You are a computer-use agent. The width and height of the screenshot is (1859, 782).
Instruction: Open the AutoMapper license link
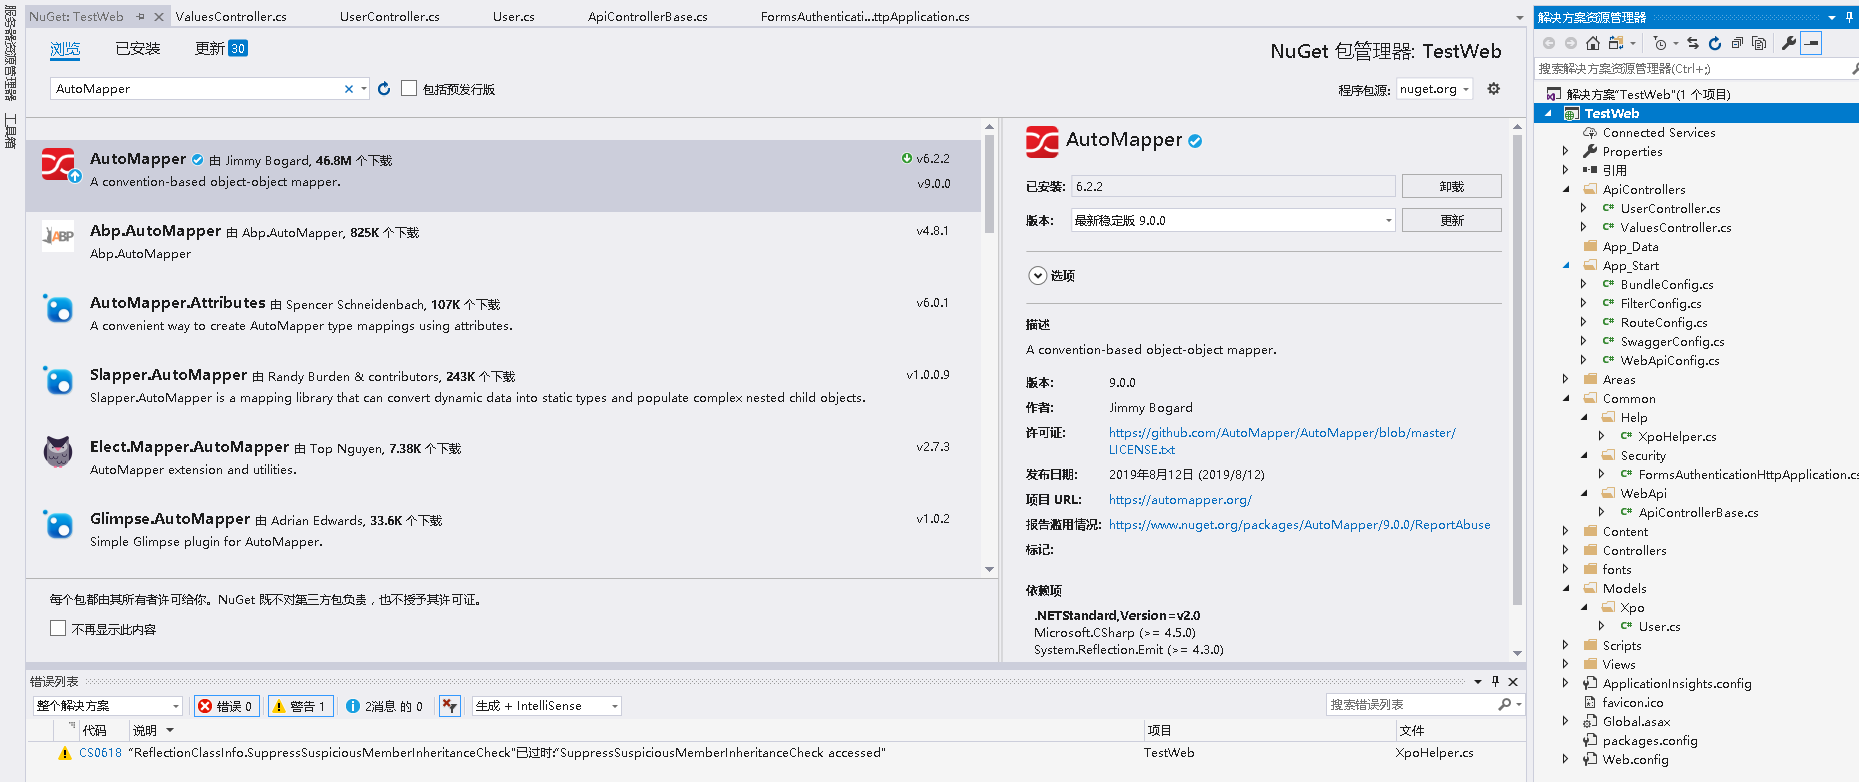click(1282, 441)
